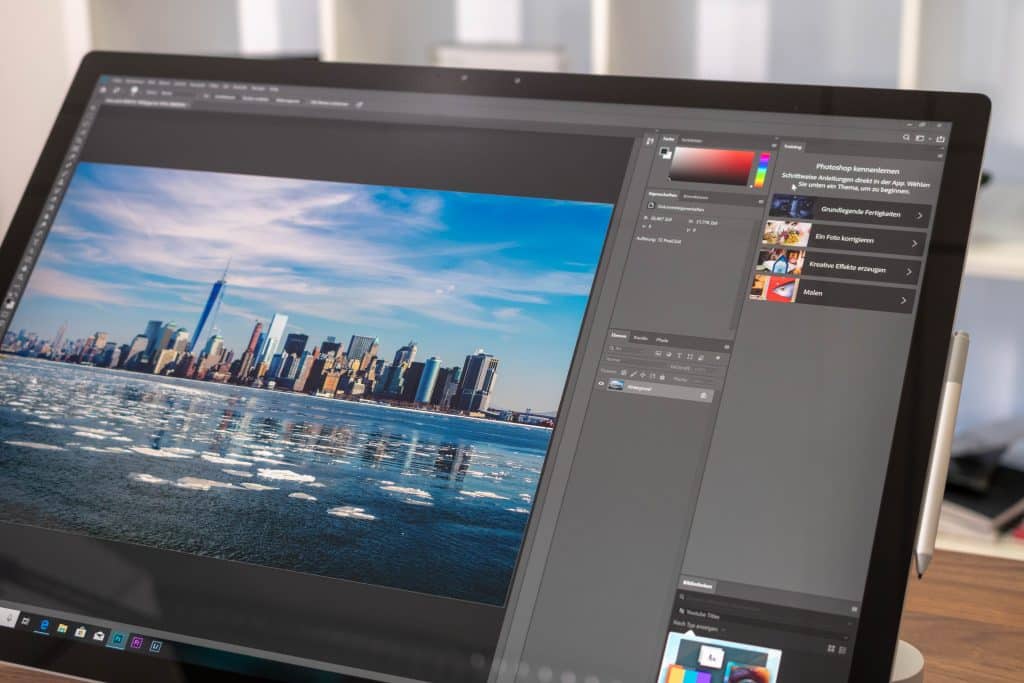This screenshot has height=683, width=1024.
Task: Open the Malen tutorial via its arrow
Action: pos(904,300)
